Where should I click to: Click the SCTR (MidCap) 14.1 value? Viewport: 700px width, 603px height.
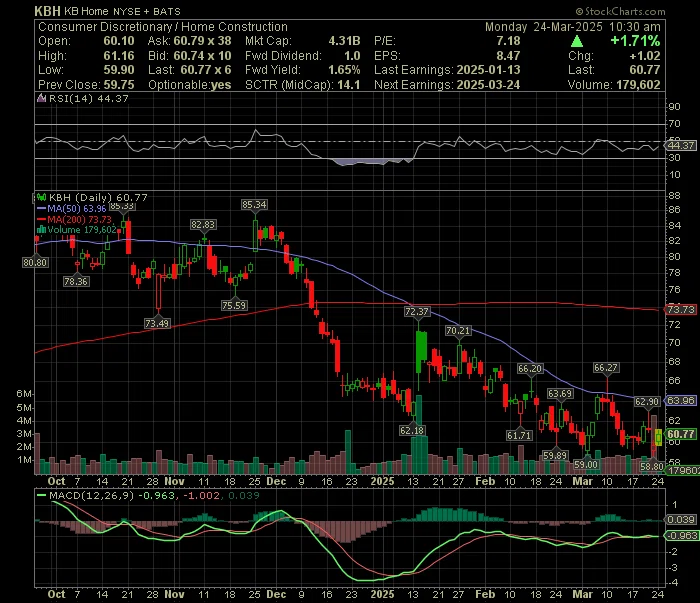pyautogui.click(x=350, y=85)
